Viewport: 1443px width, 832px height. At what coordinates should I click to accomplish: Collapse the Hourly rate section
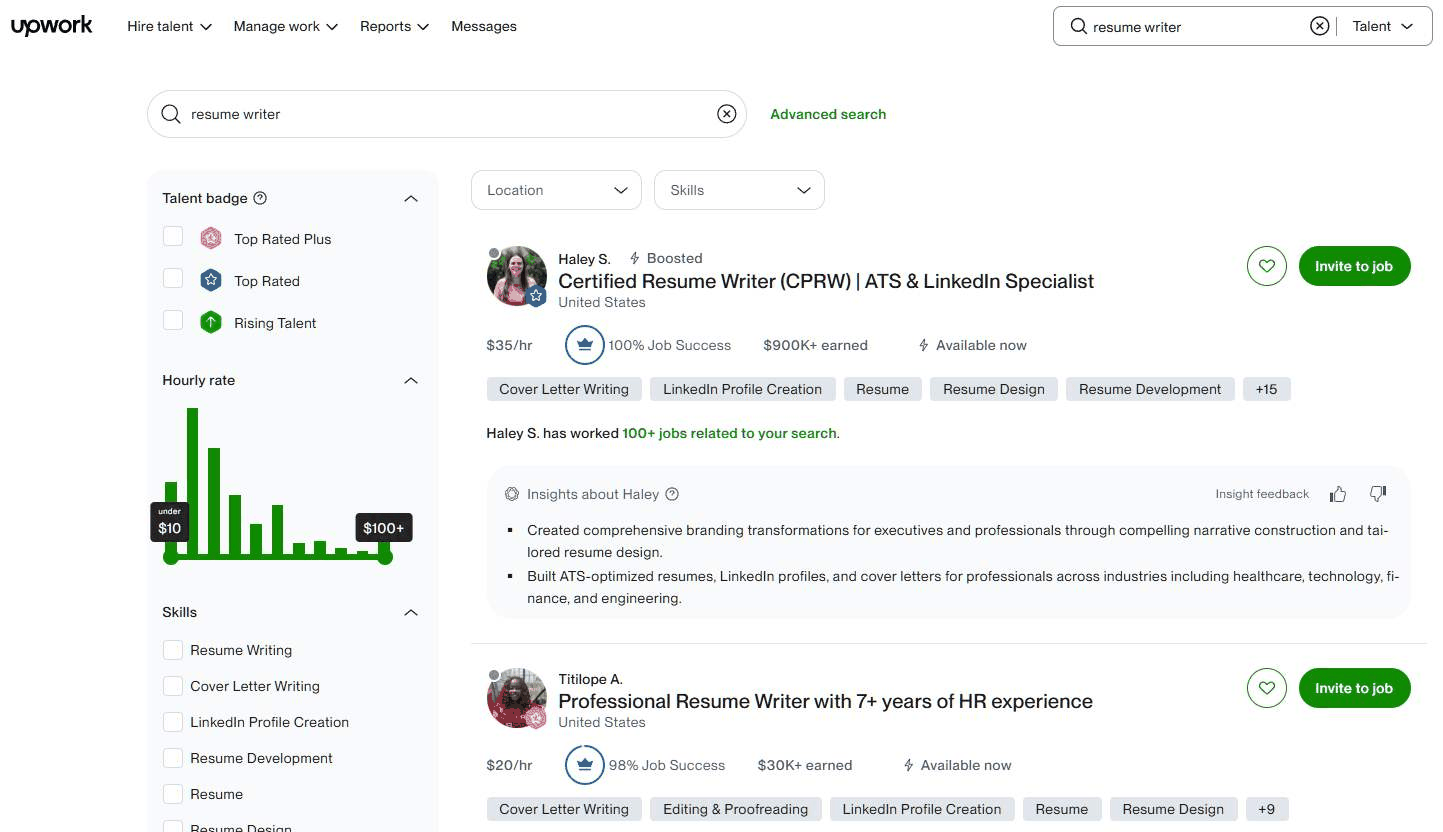(410, 380)
